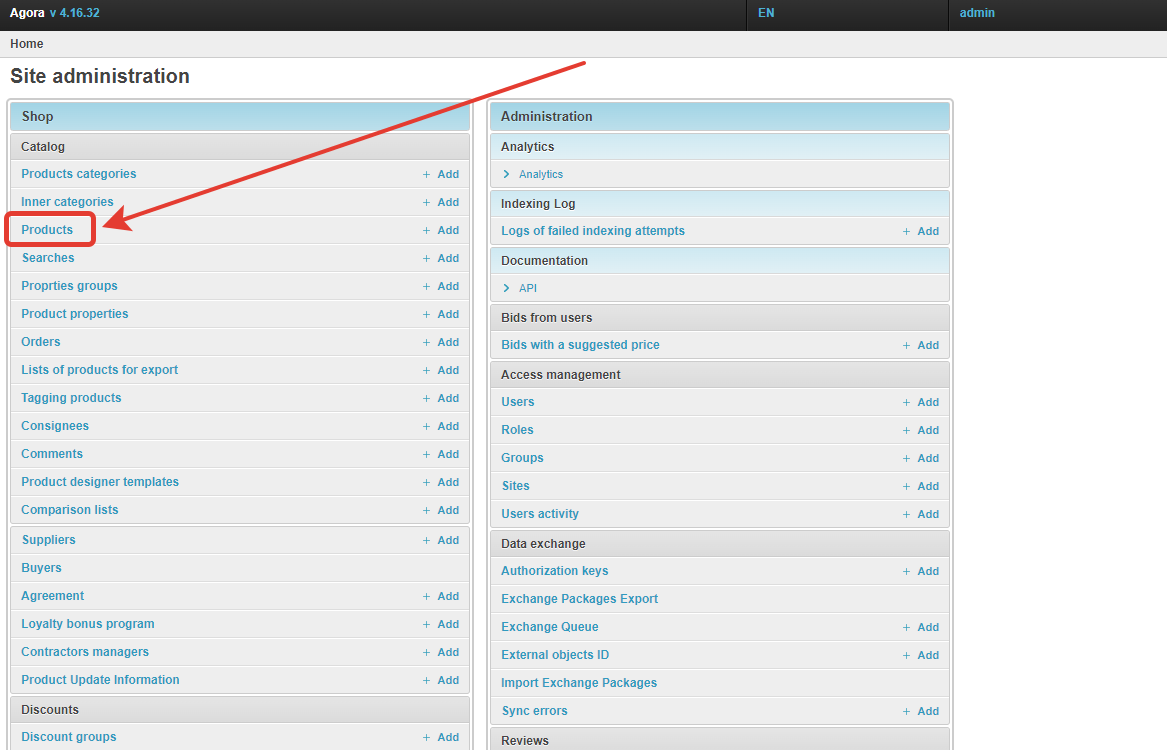Open the admin user menu
Viewport: 1167px width, 750px height.
point(977,13)
